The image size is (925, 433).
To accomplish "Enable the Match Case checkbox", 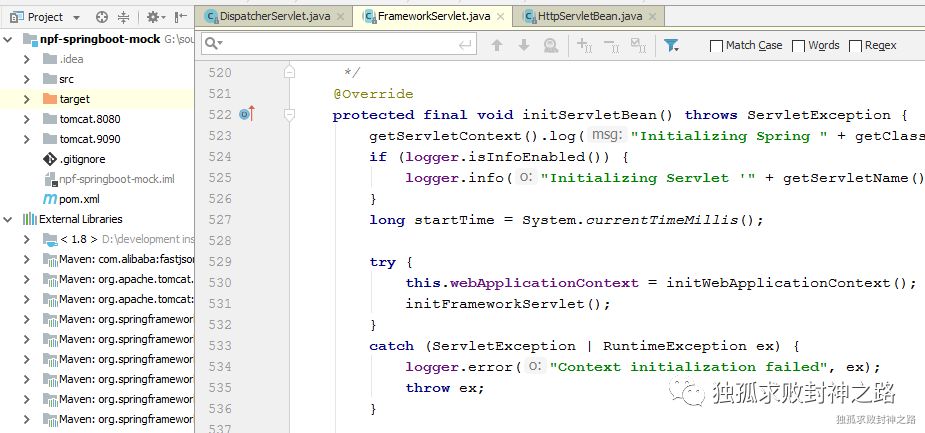I will [716, 46].
